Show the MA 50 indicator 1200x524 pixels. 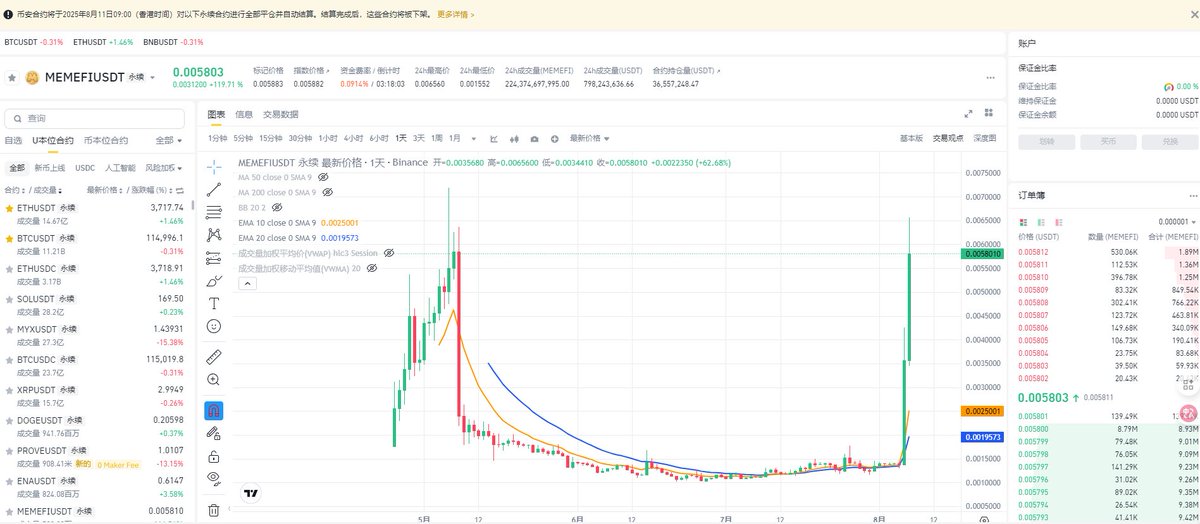pyautogui.click(x=323, y=177)
